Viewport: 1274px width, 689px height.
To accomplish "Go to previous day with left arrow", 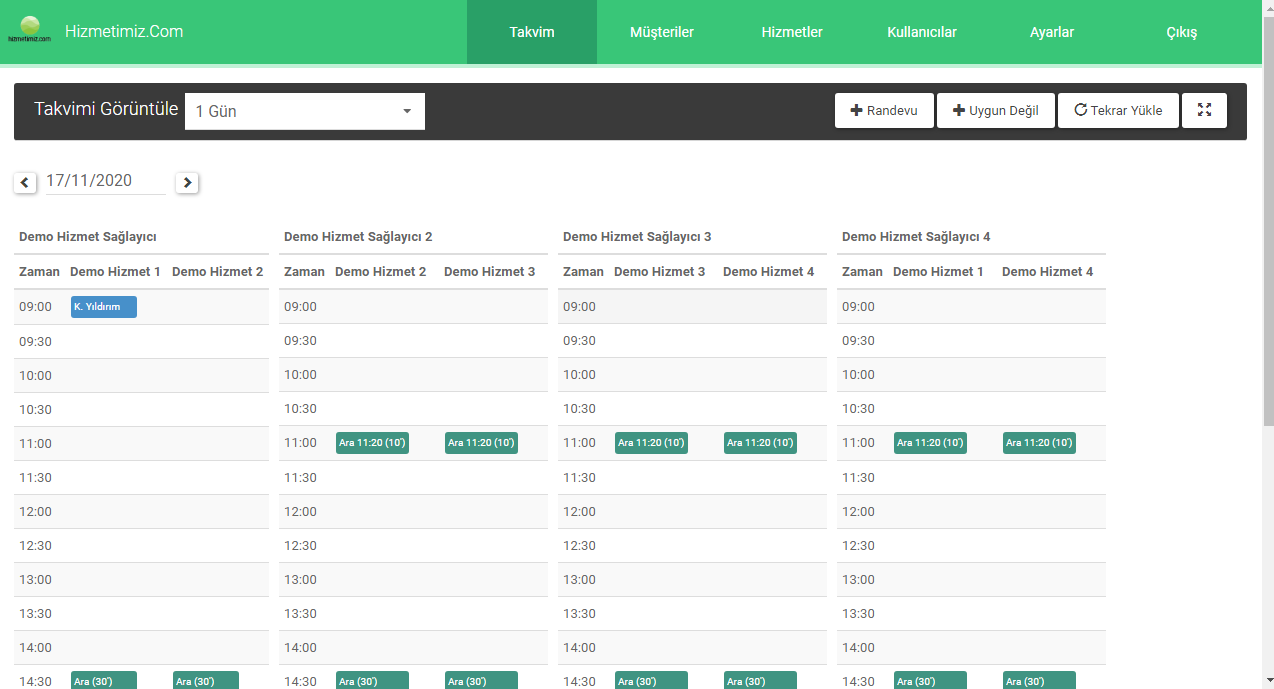I will [26, 183].
